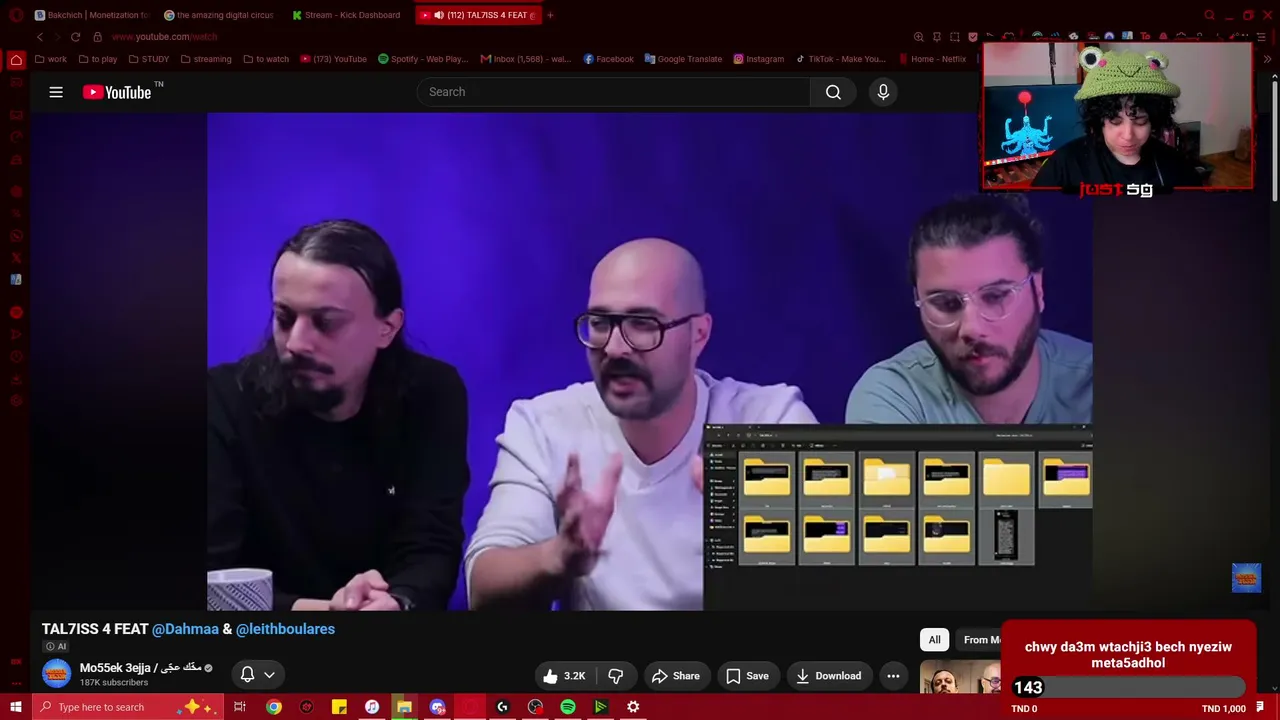
Task: Mute the TAL7ISS 4 FEAT tab audio
Action: click(x=439, y=15)
